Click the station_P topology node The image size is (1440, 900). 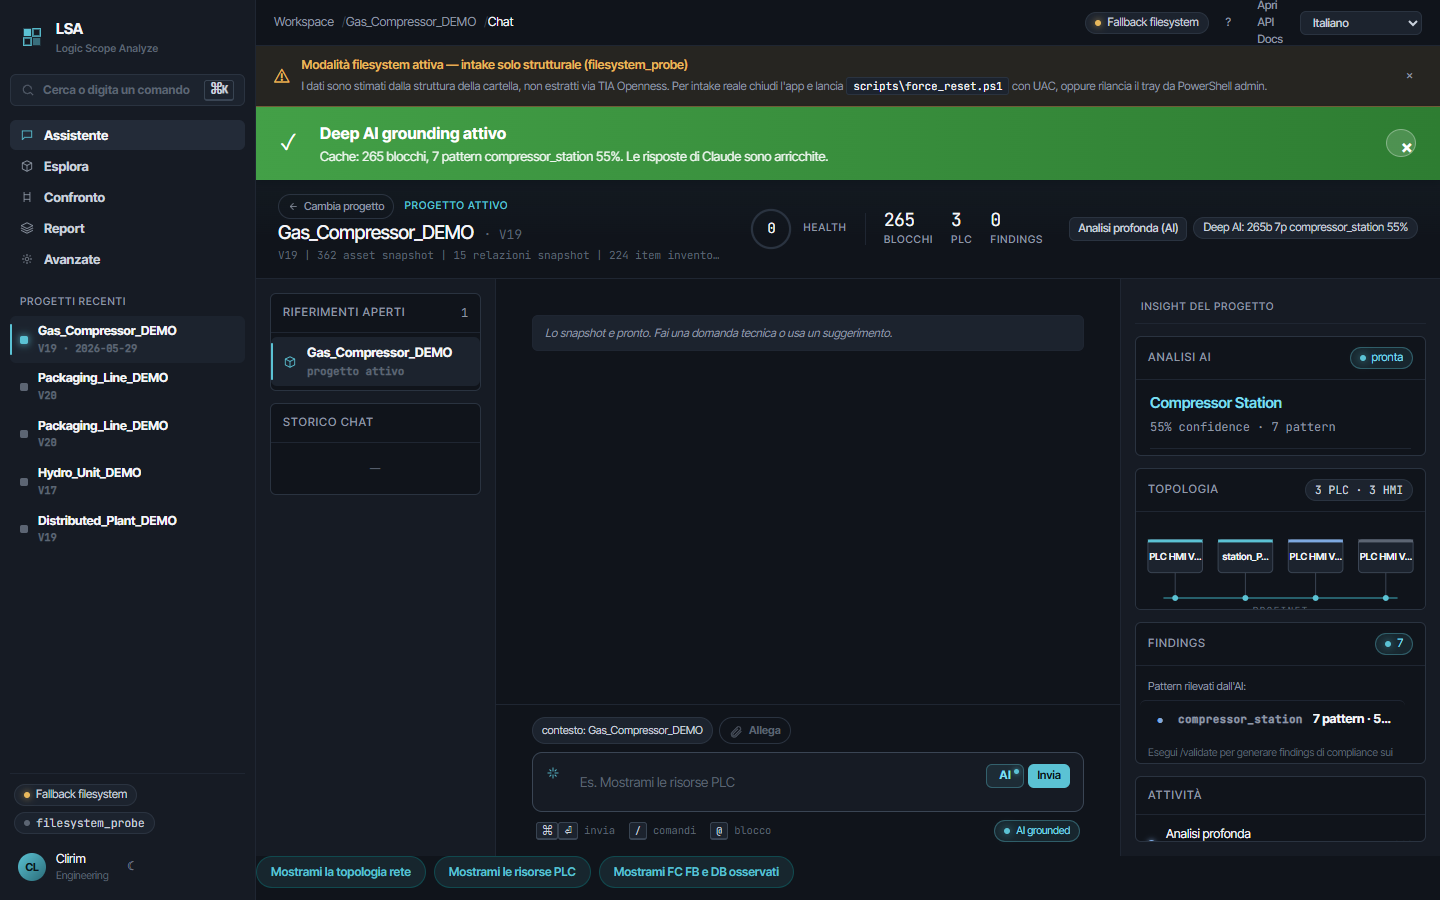tap(1245, 555)
